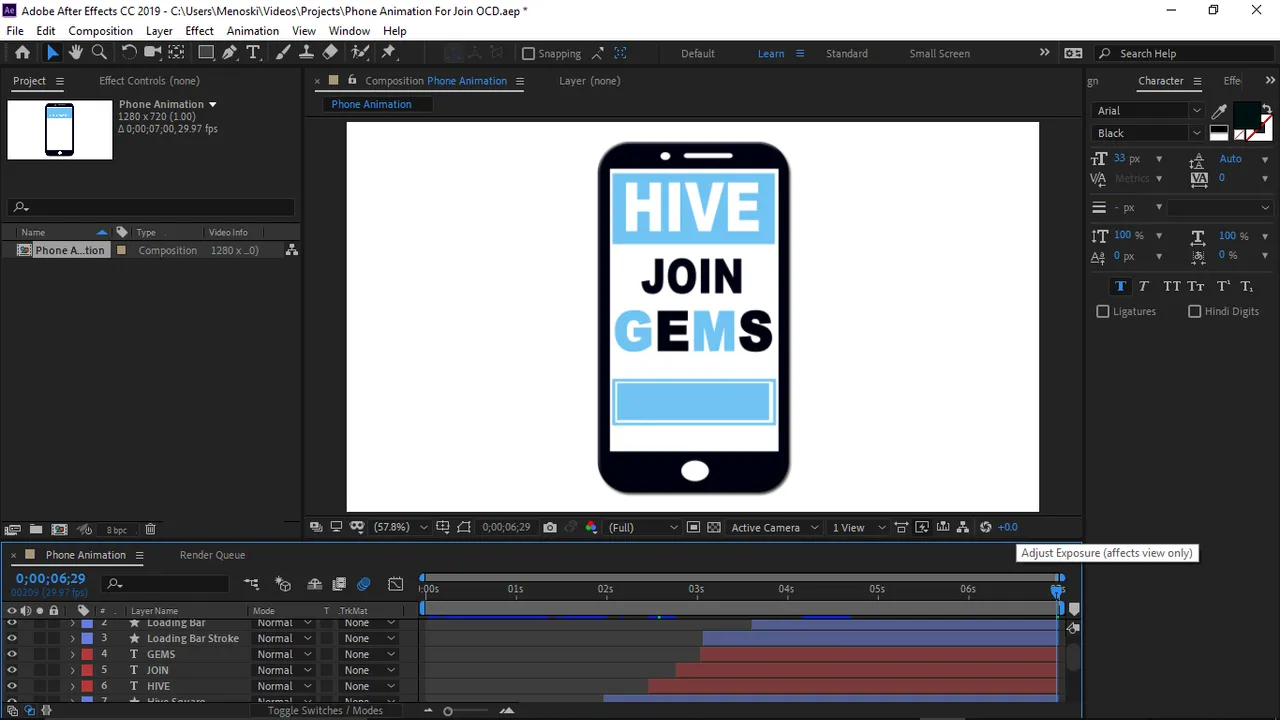
Task: Hide the Loading Bar Stroke layer eye
Action: point(12,638)
